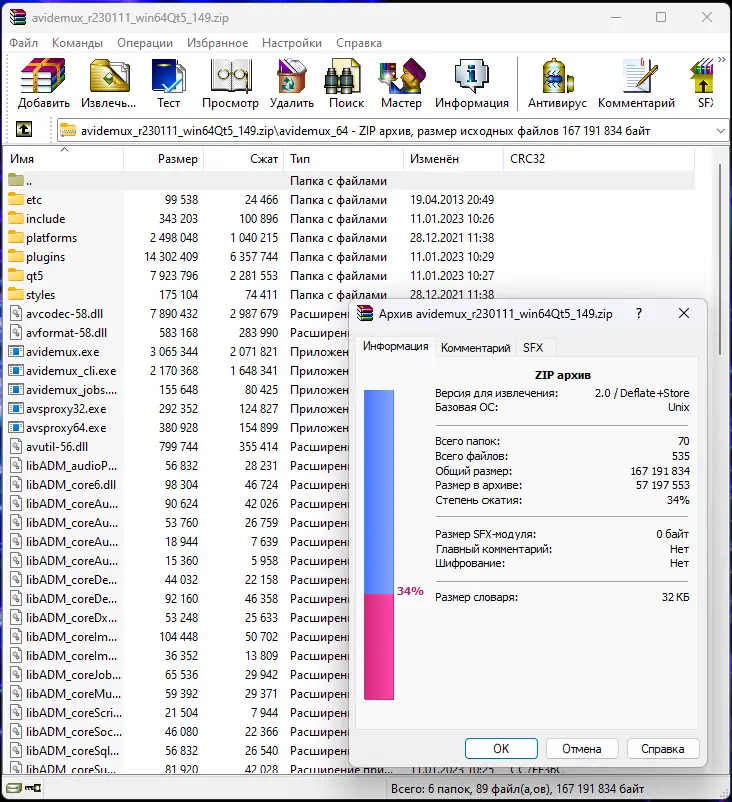Select the styles folder icon
This screenshot has height=802, width=732.
click(x=16, y=294)
